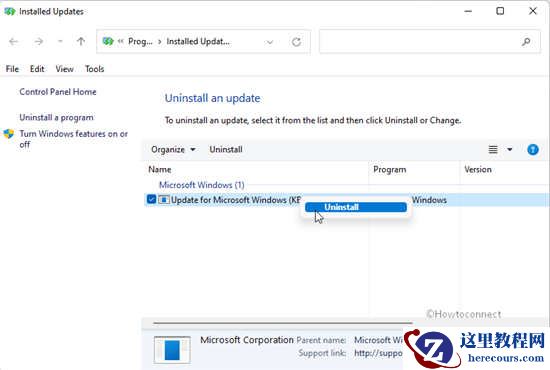
Task: Open the File menu
Action: coord(12,69)
